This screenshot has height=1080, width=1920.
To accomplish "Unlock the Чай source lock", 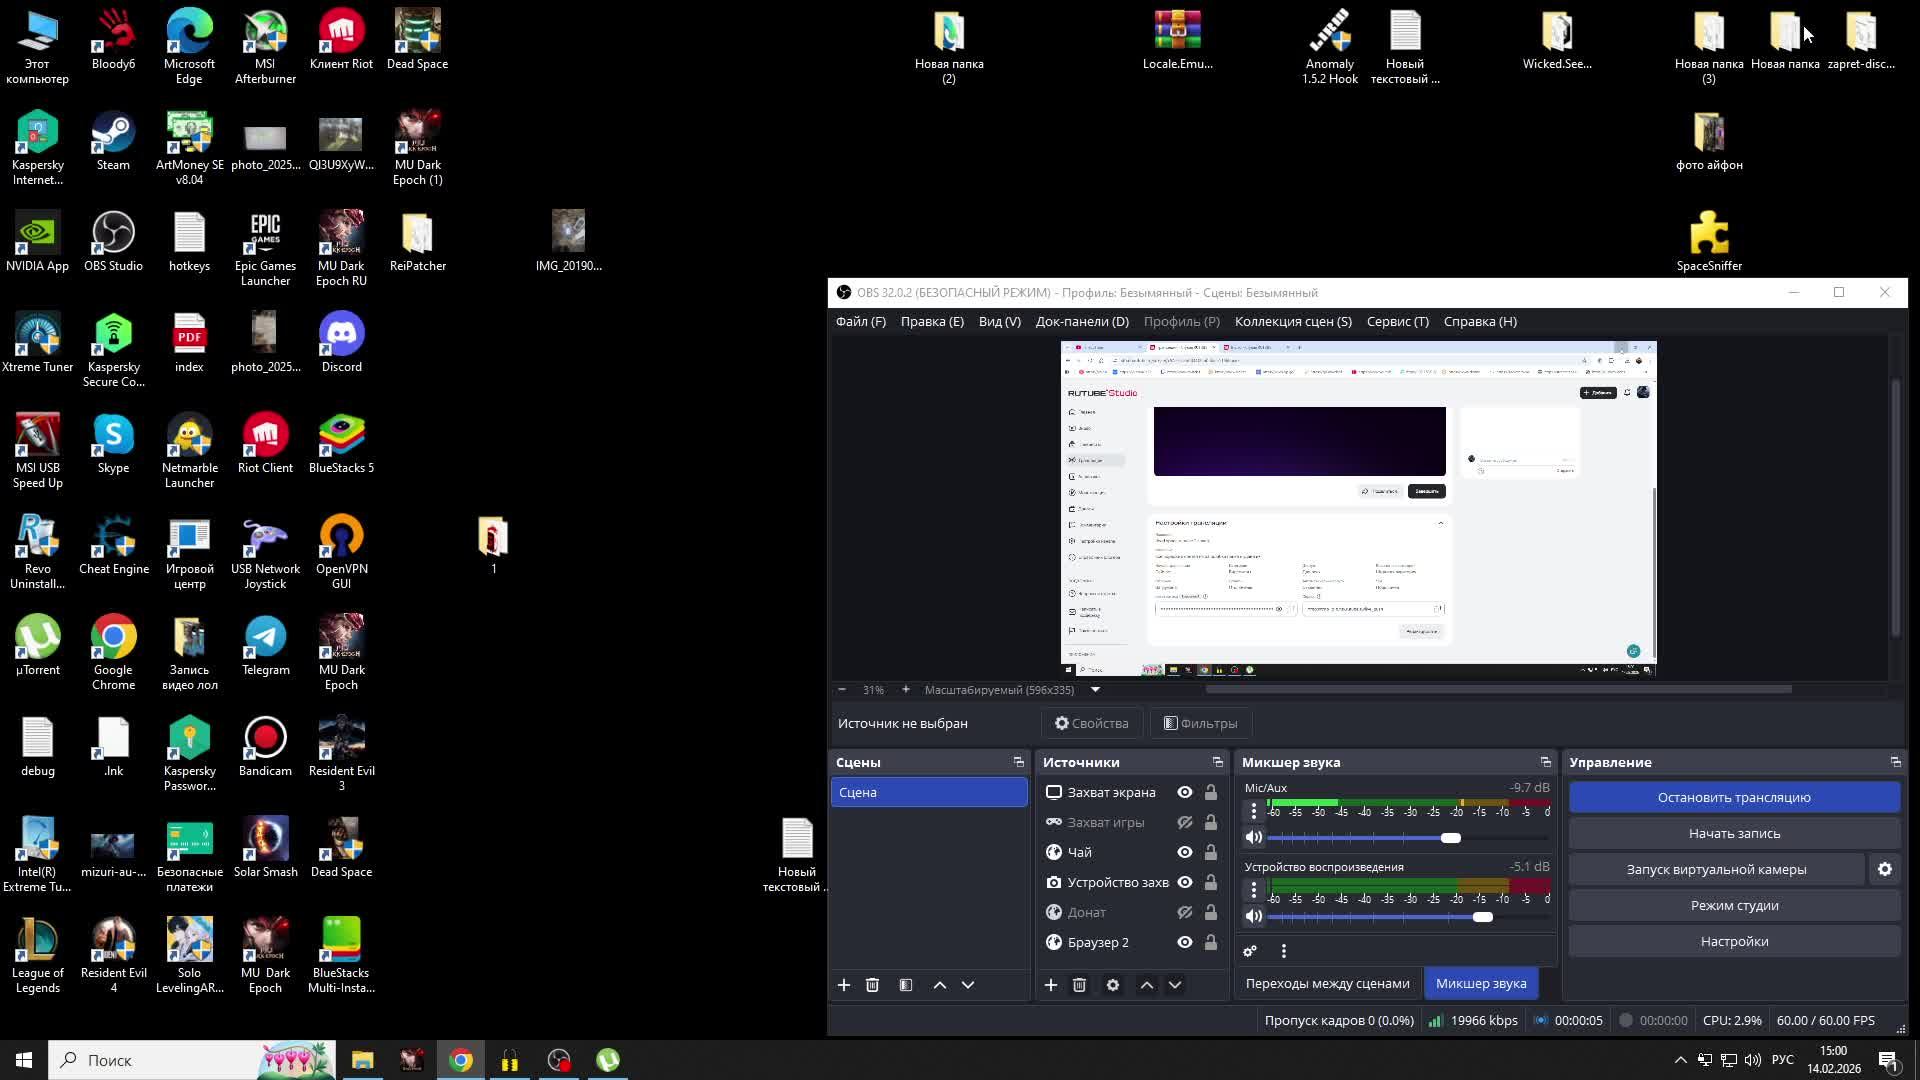I will tap(1211, 852).
